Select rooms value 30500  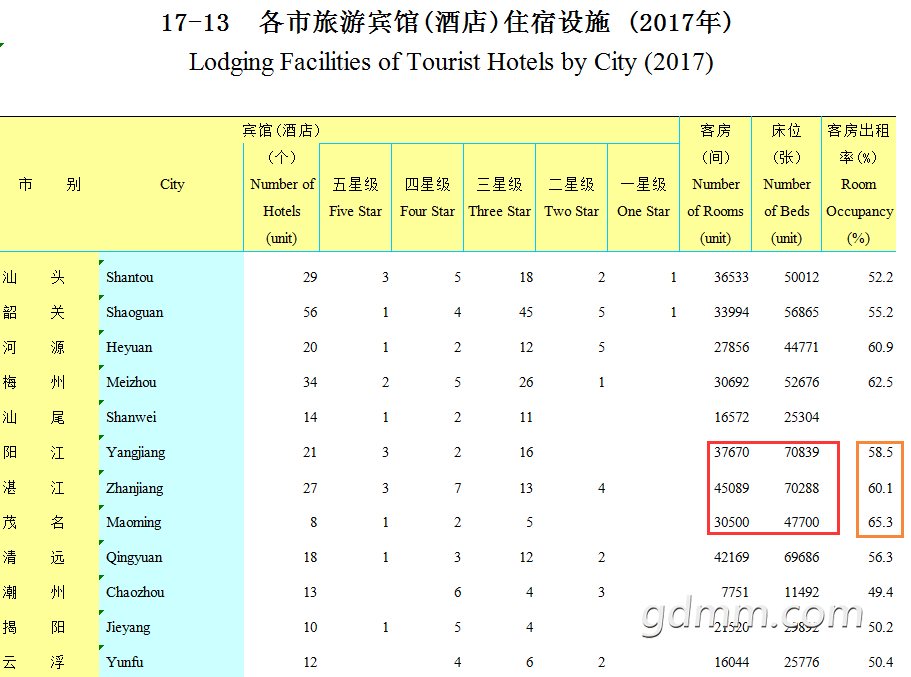point(731,522)
